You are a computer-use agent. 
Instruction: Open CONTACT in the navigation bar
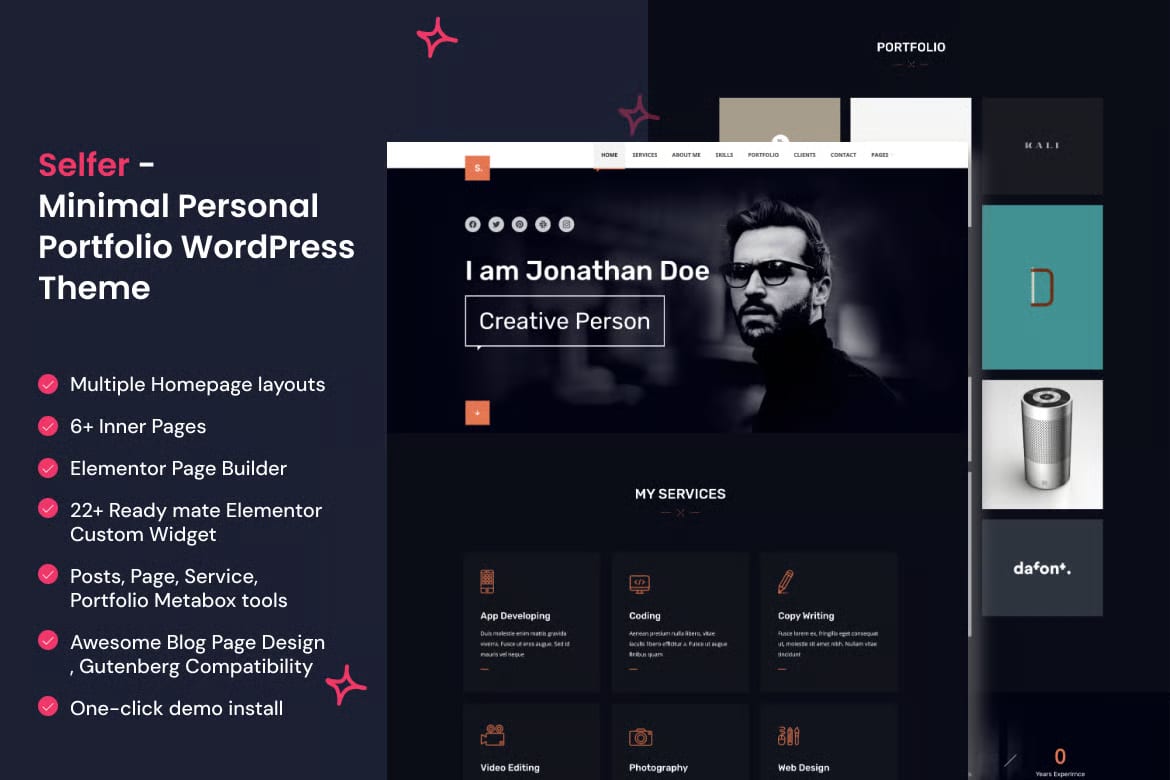coord(843,155)
